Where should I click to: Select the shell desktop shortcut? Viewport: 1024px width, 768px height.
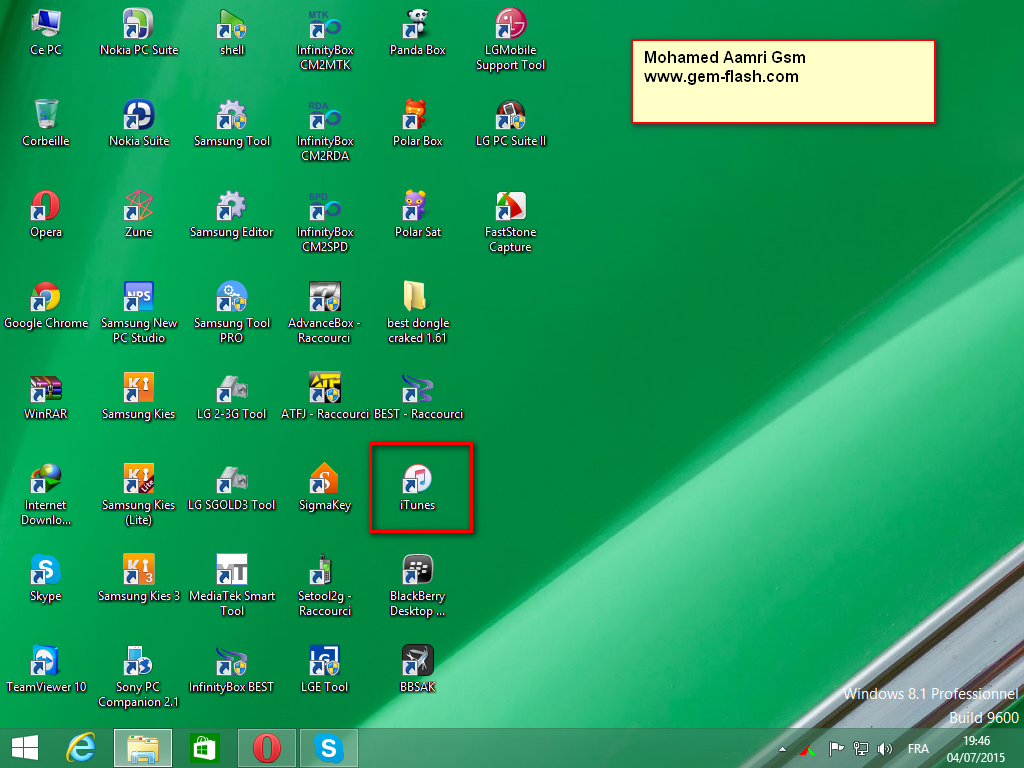[x=232, y=33]
